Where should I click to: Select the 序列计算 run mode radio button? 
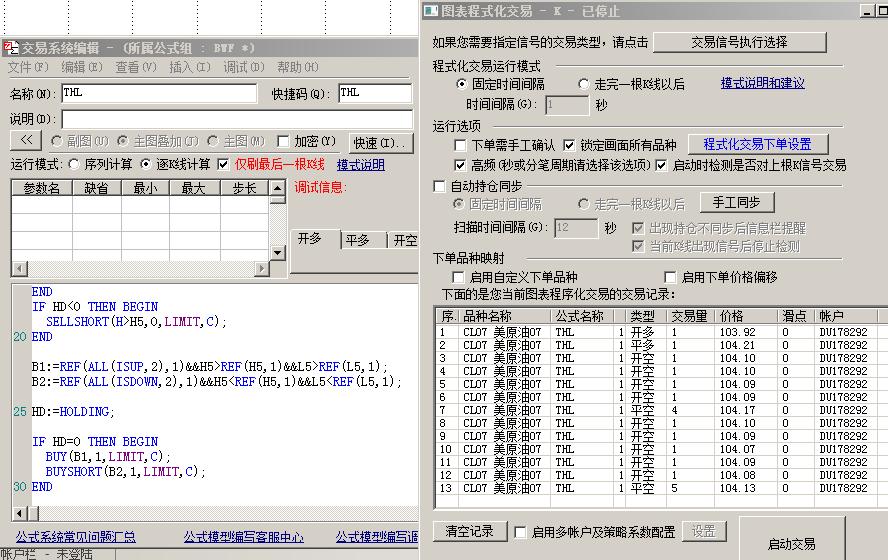click(73, 164)
